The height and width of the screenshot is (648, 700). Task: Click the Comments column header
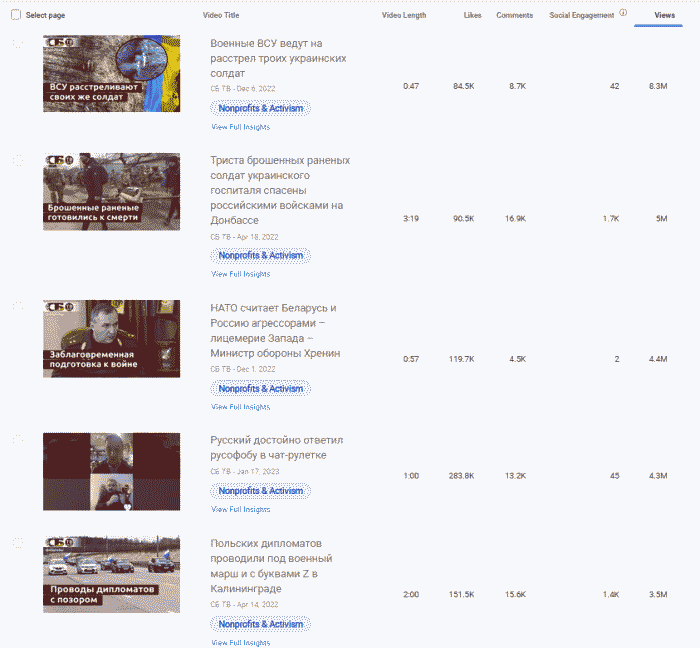point(514,15)
